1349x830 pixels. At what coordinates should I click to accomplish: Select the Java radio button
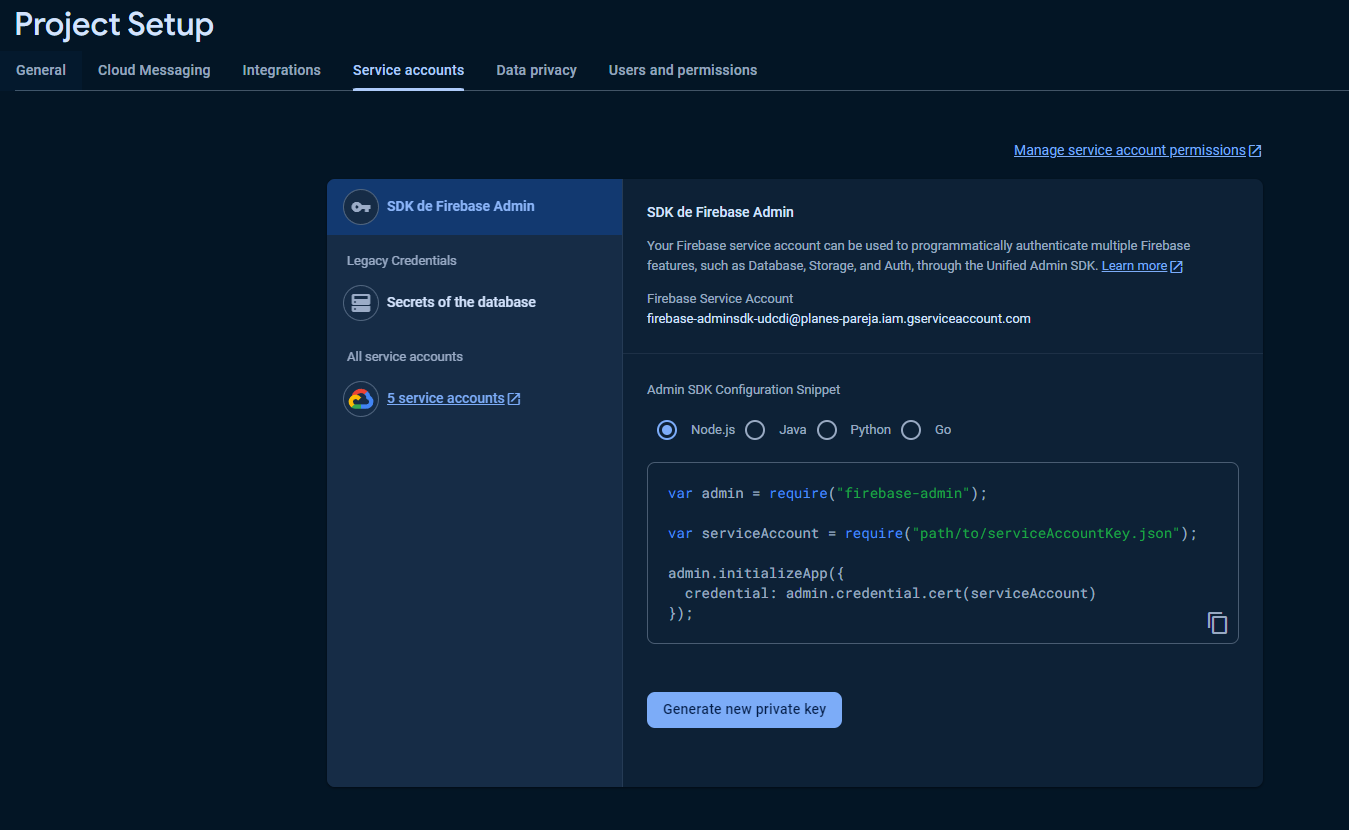[755, 430]
